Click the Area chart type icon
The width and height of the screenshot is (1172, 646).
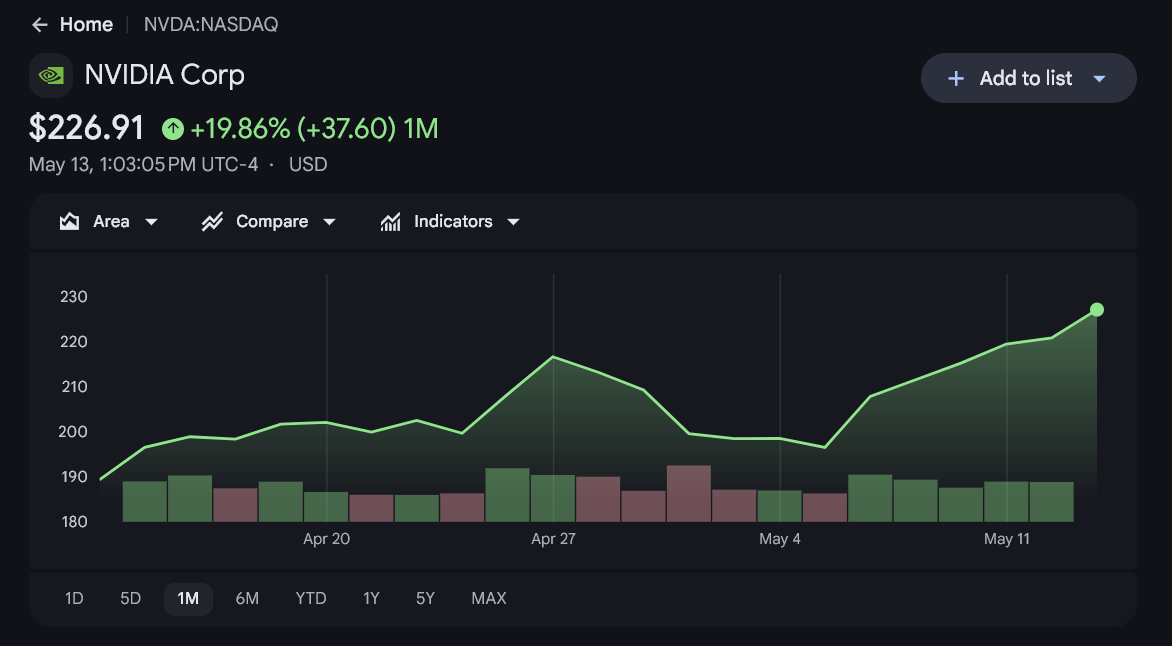[70, 221]
